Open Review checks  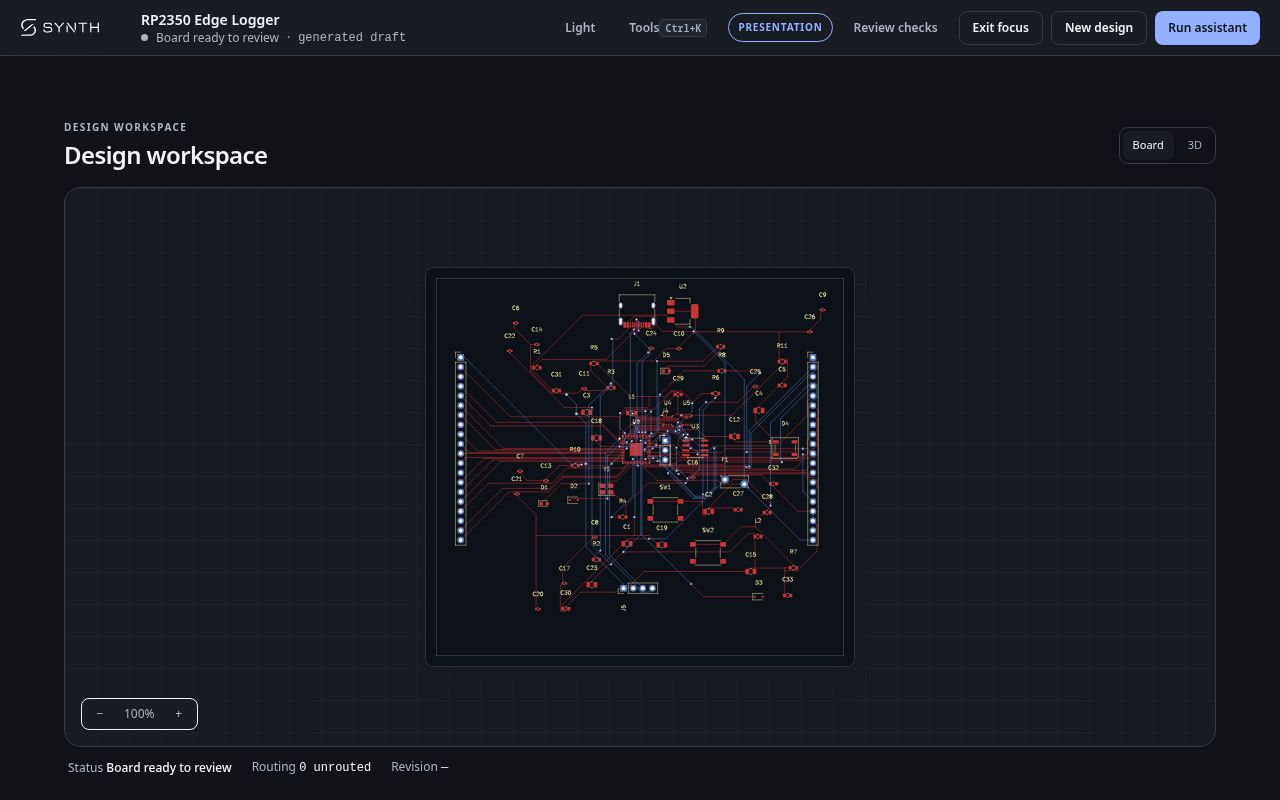[895, 27]
